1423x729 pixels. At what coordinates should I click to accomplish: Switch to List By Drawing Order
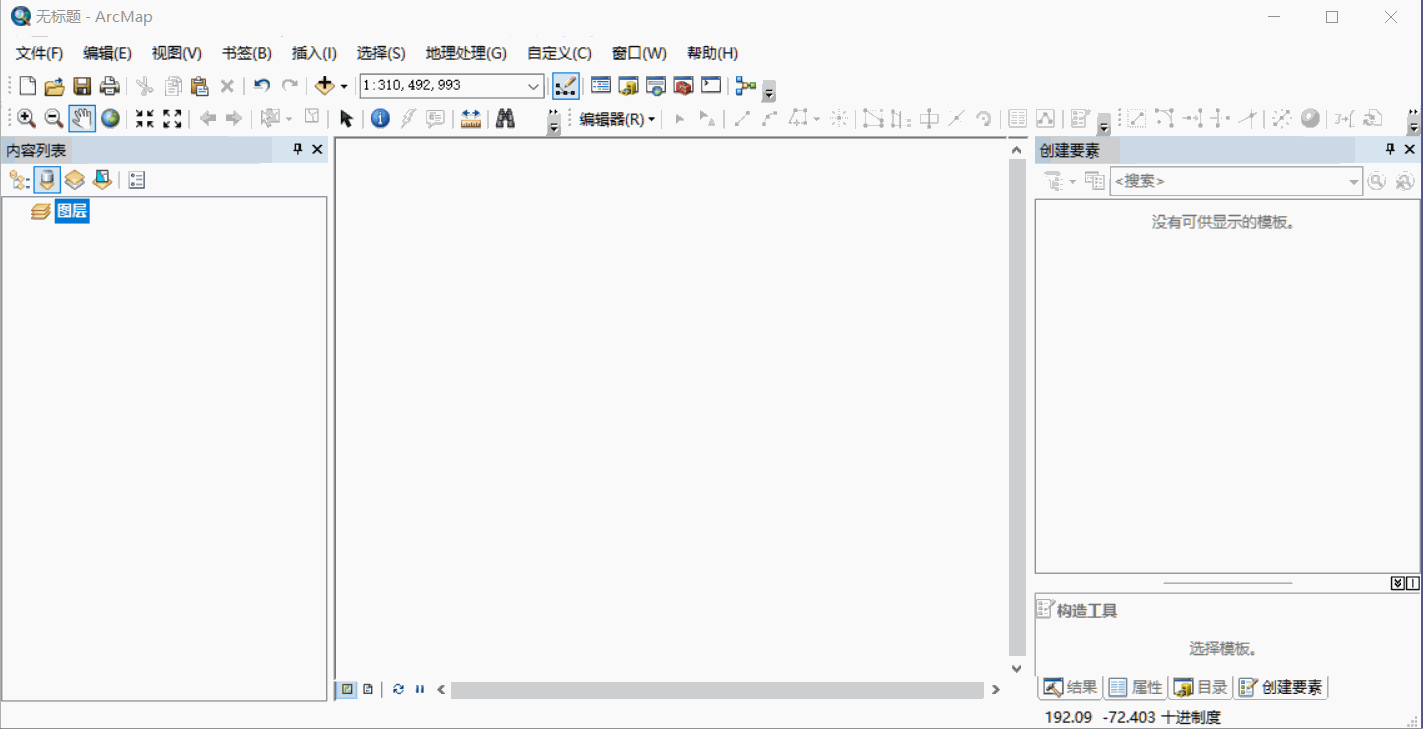(20, 180)
